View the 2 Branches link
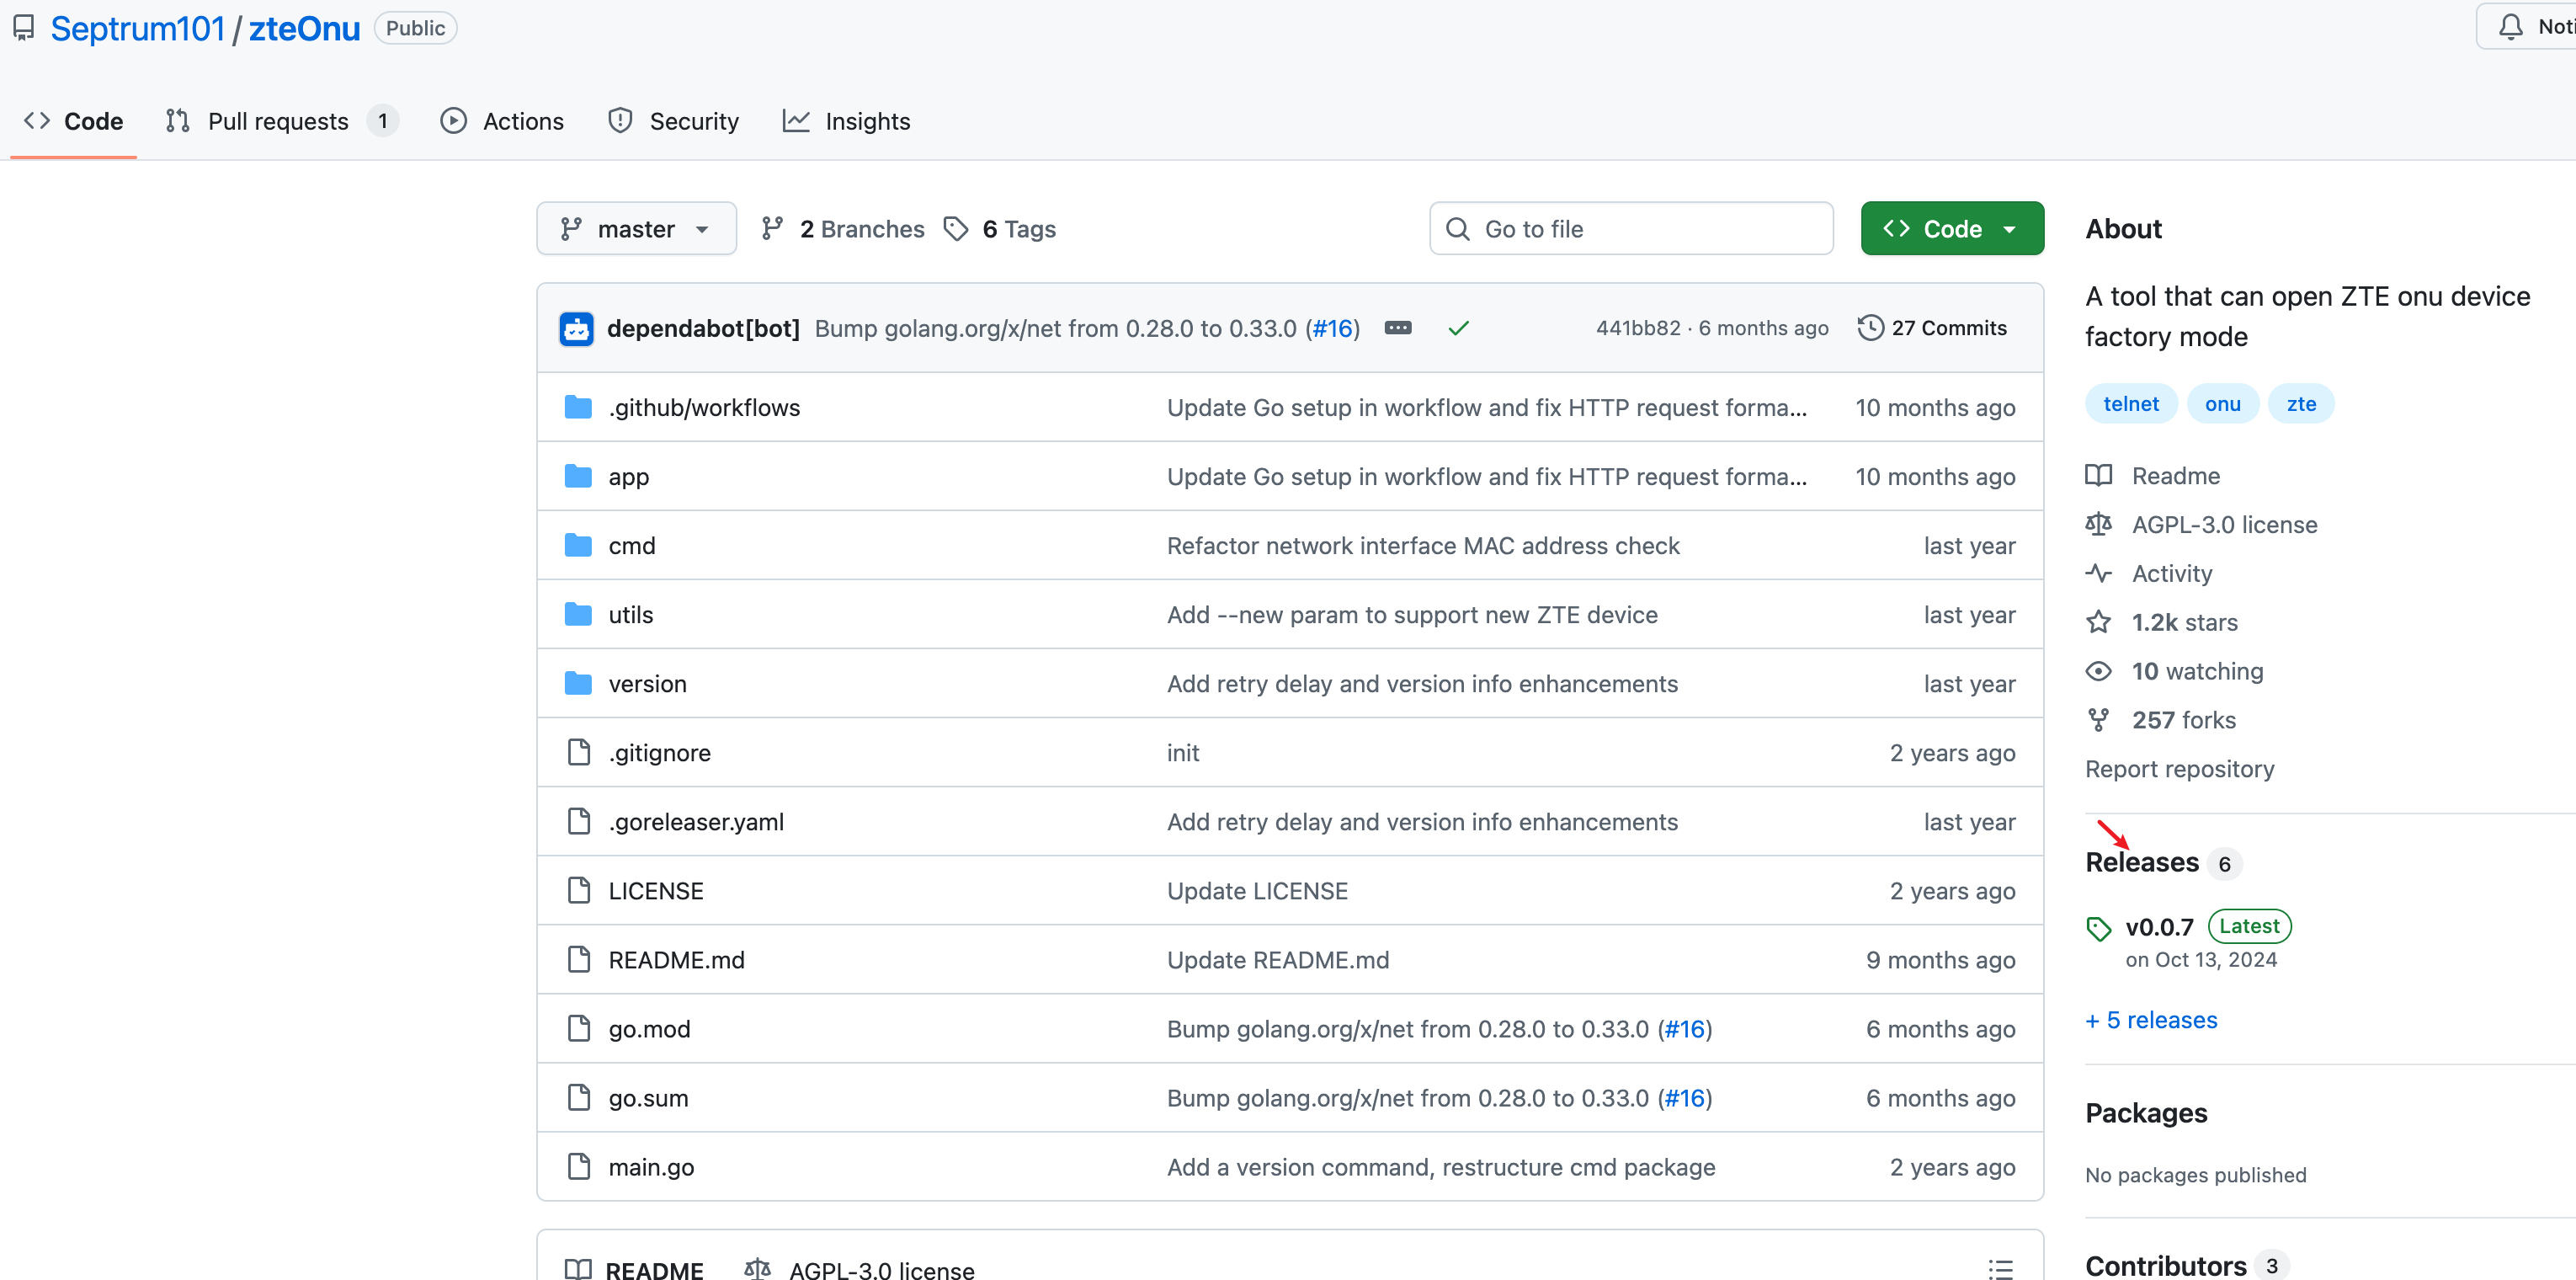2576x1280 pixels. 843,229
